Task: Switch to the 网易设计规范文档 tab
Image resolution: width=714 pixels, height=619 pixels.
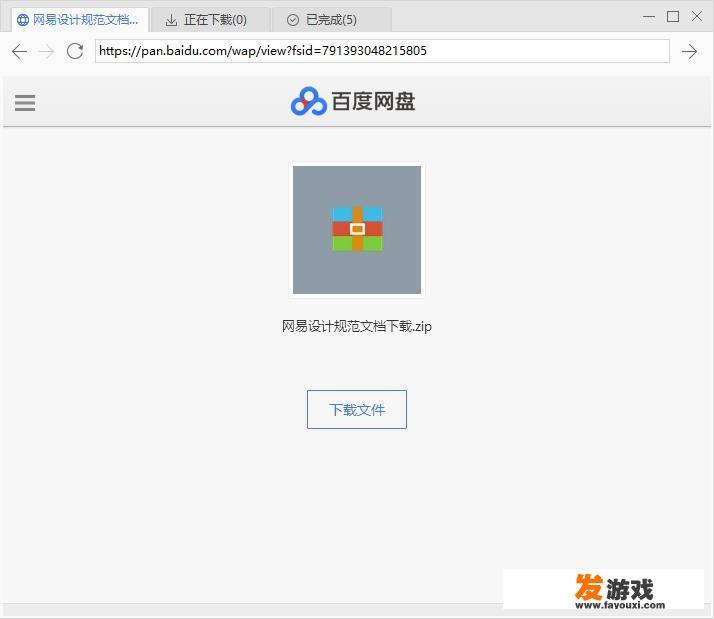Action: (x=80, y=20)
